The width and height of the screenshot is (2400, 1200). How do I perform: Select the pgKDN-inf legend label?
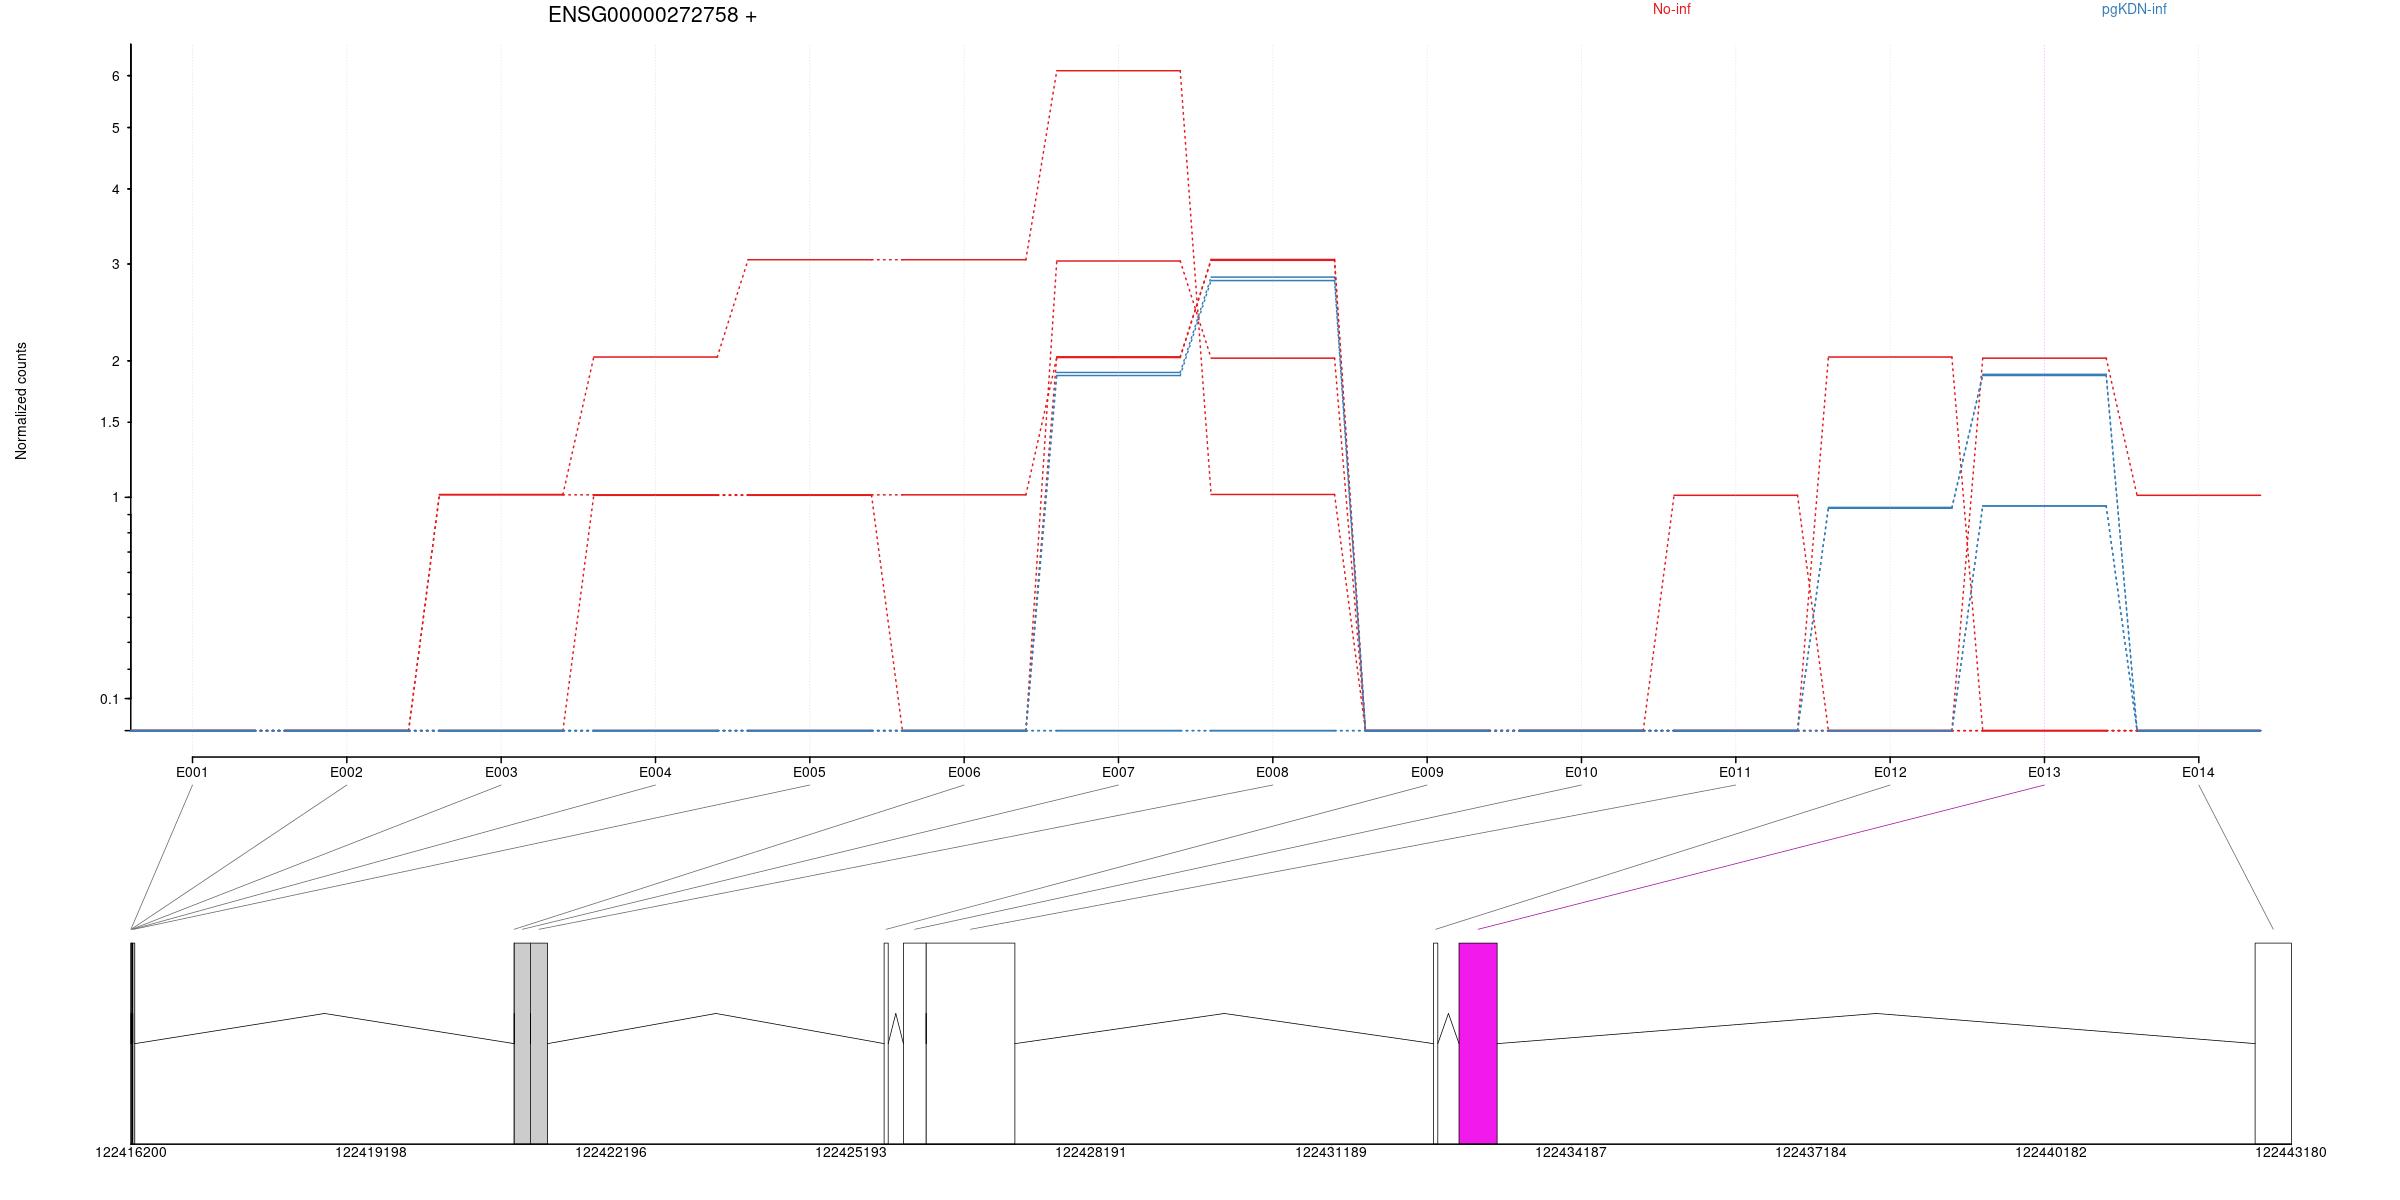pyautogui.click(x=2134, y=9)
